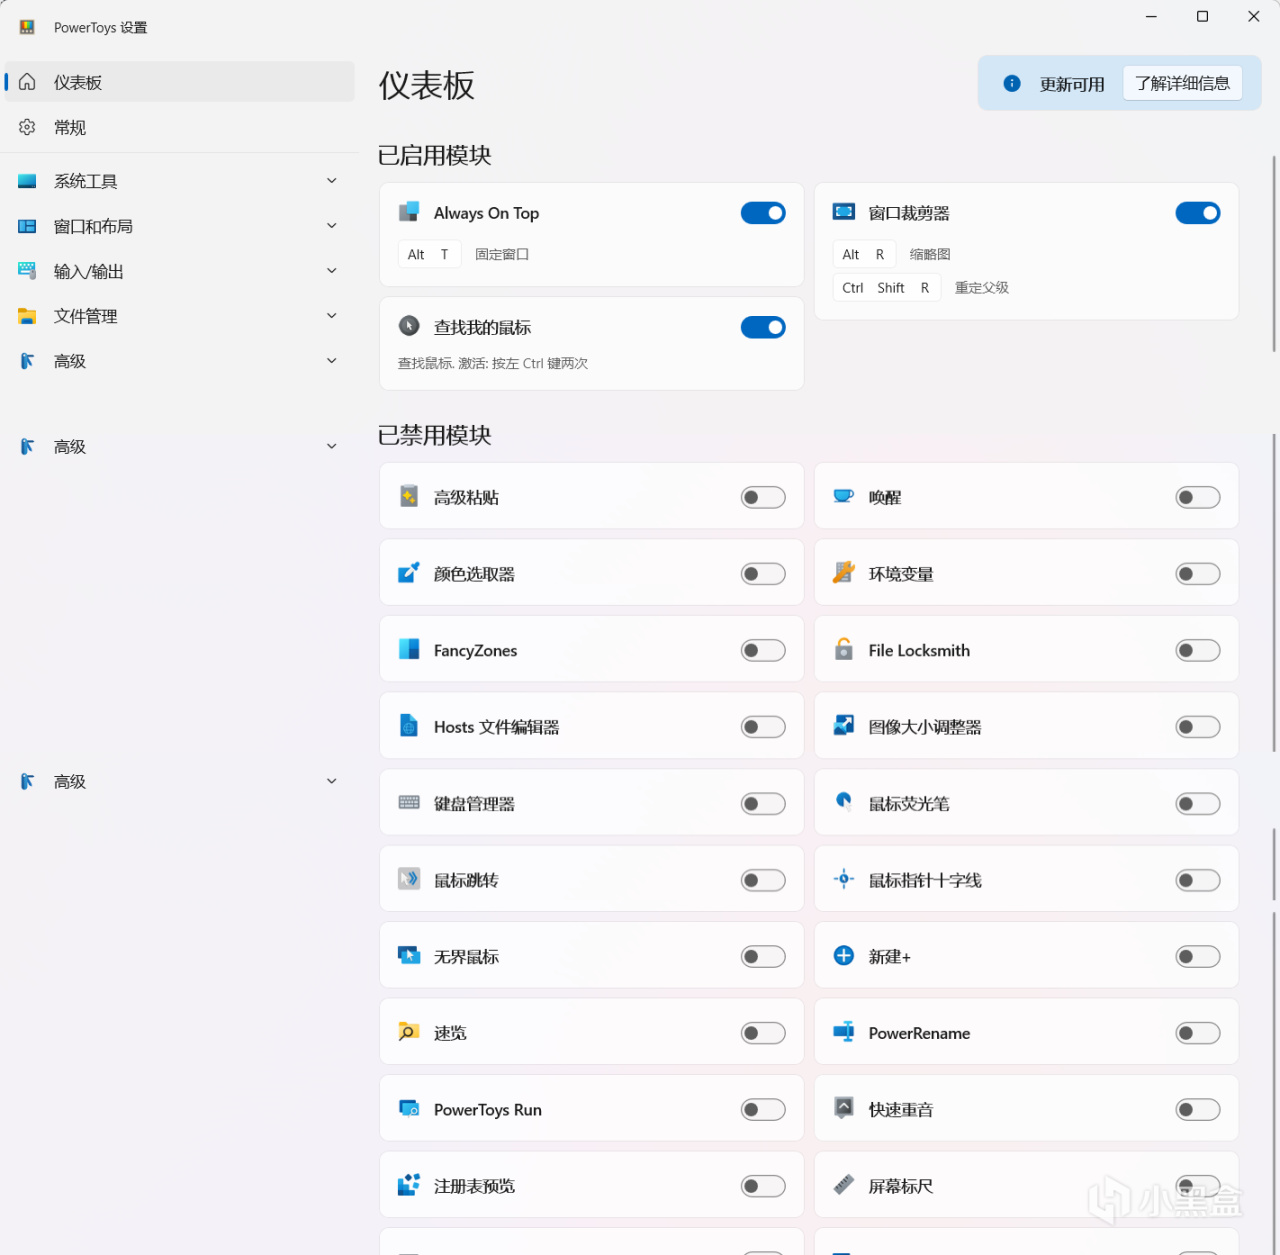
Task: Turn off the Always On Top toggle
Action: click(763, 213)
